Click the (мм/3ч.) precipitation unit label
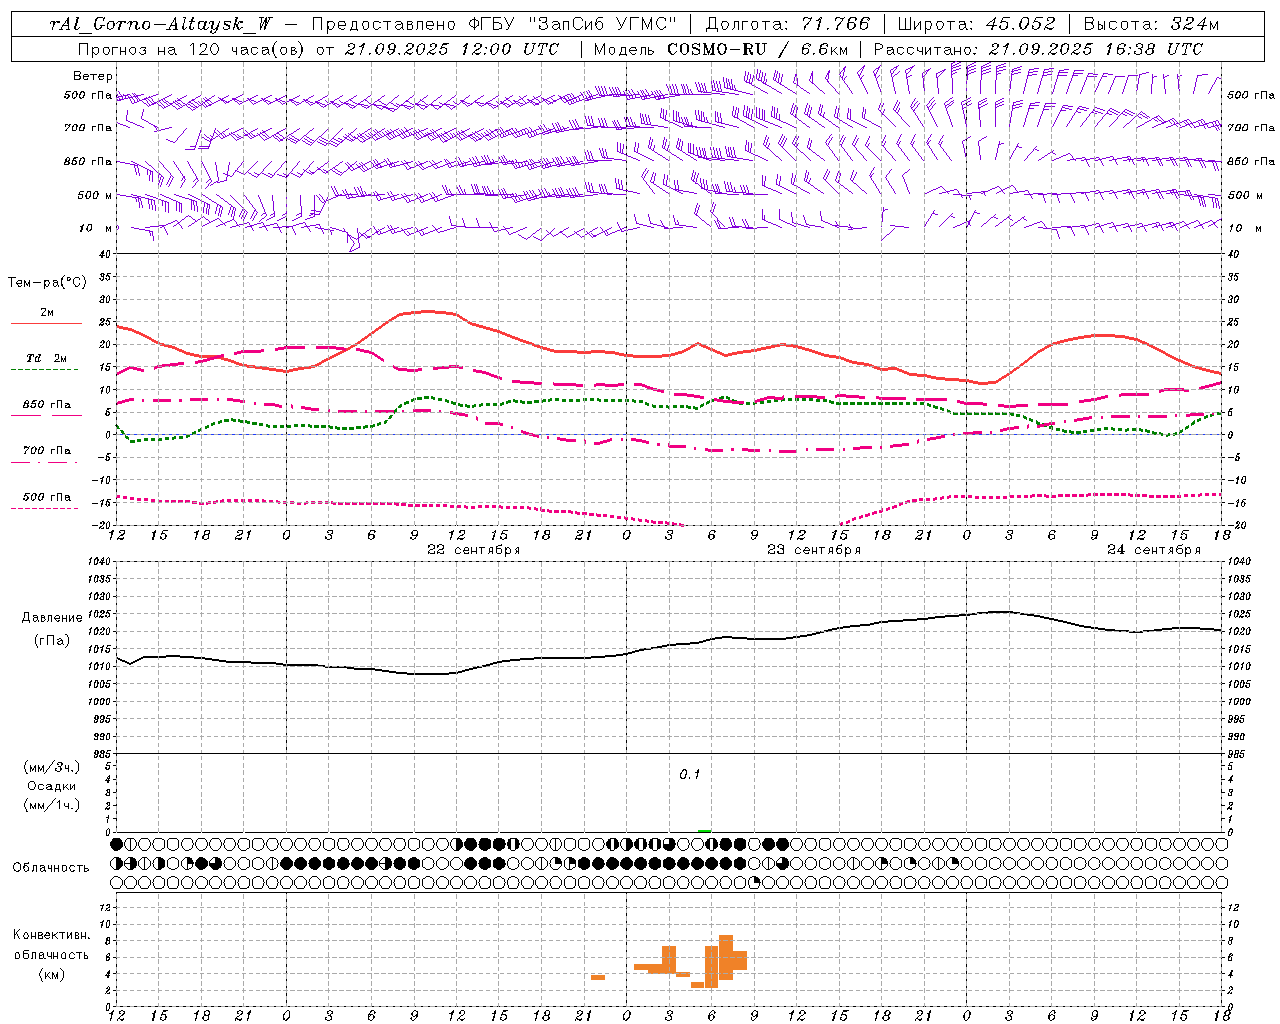 click(52, 767)
